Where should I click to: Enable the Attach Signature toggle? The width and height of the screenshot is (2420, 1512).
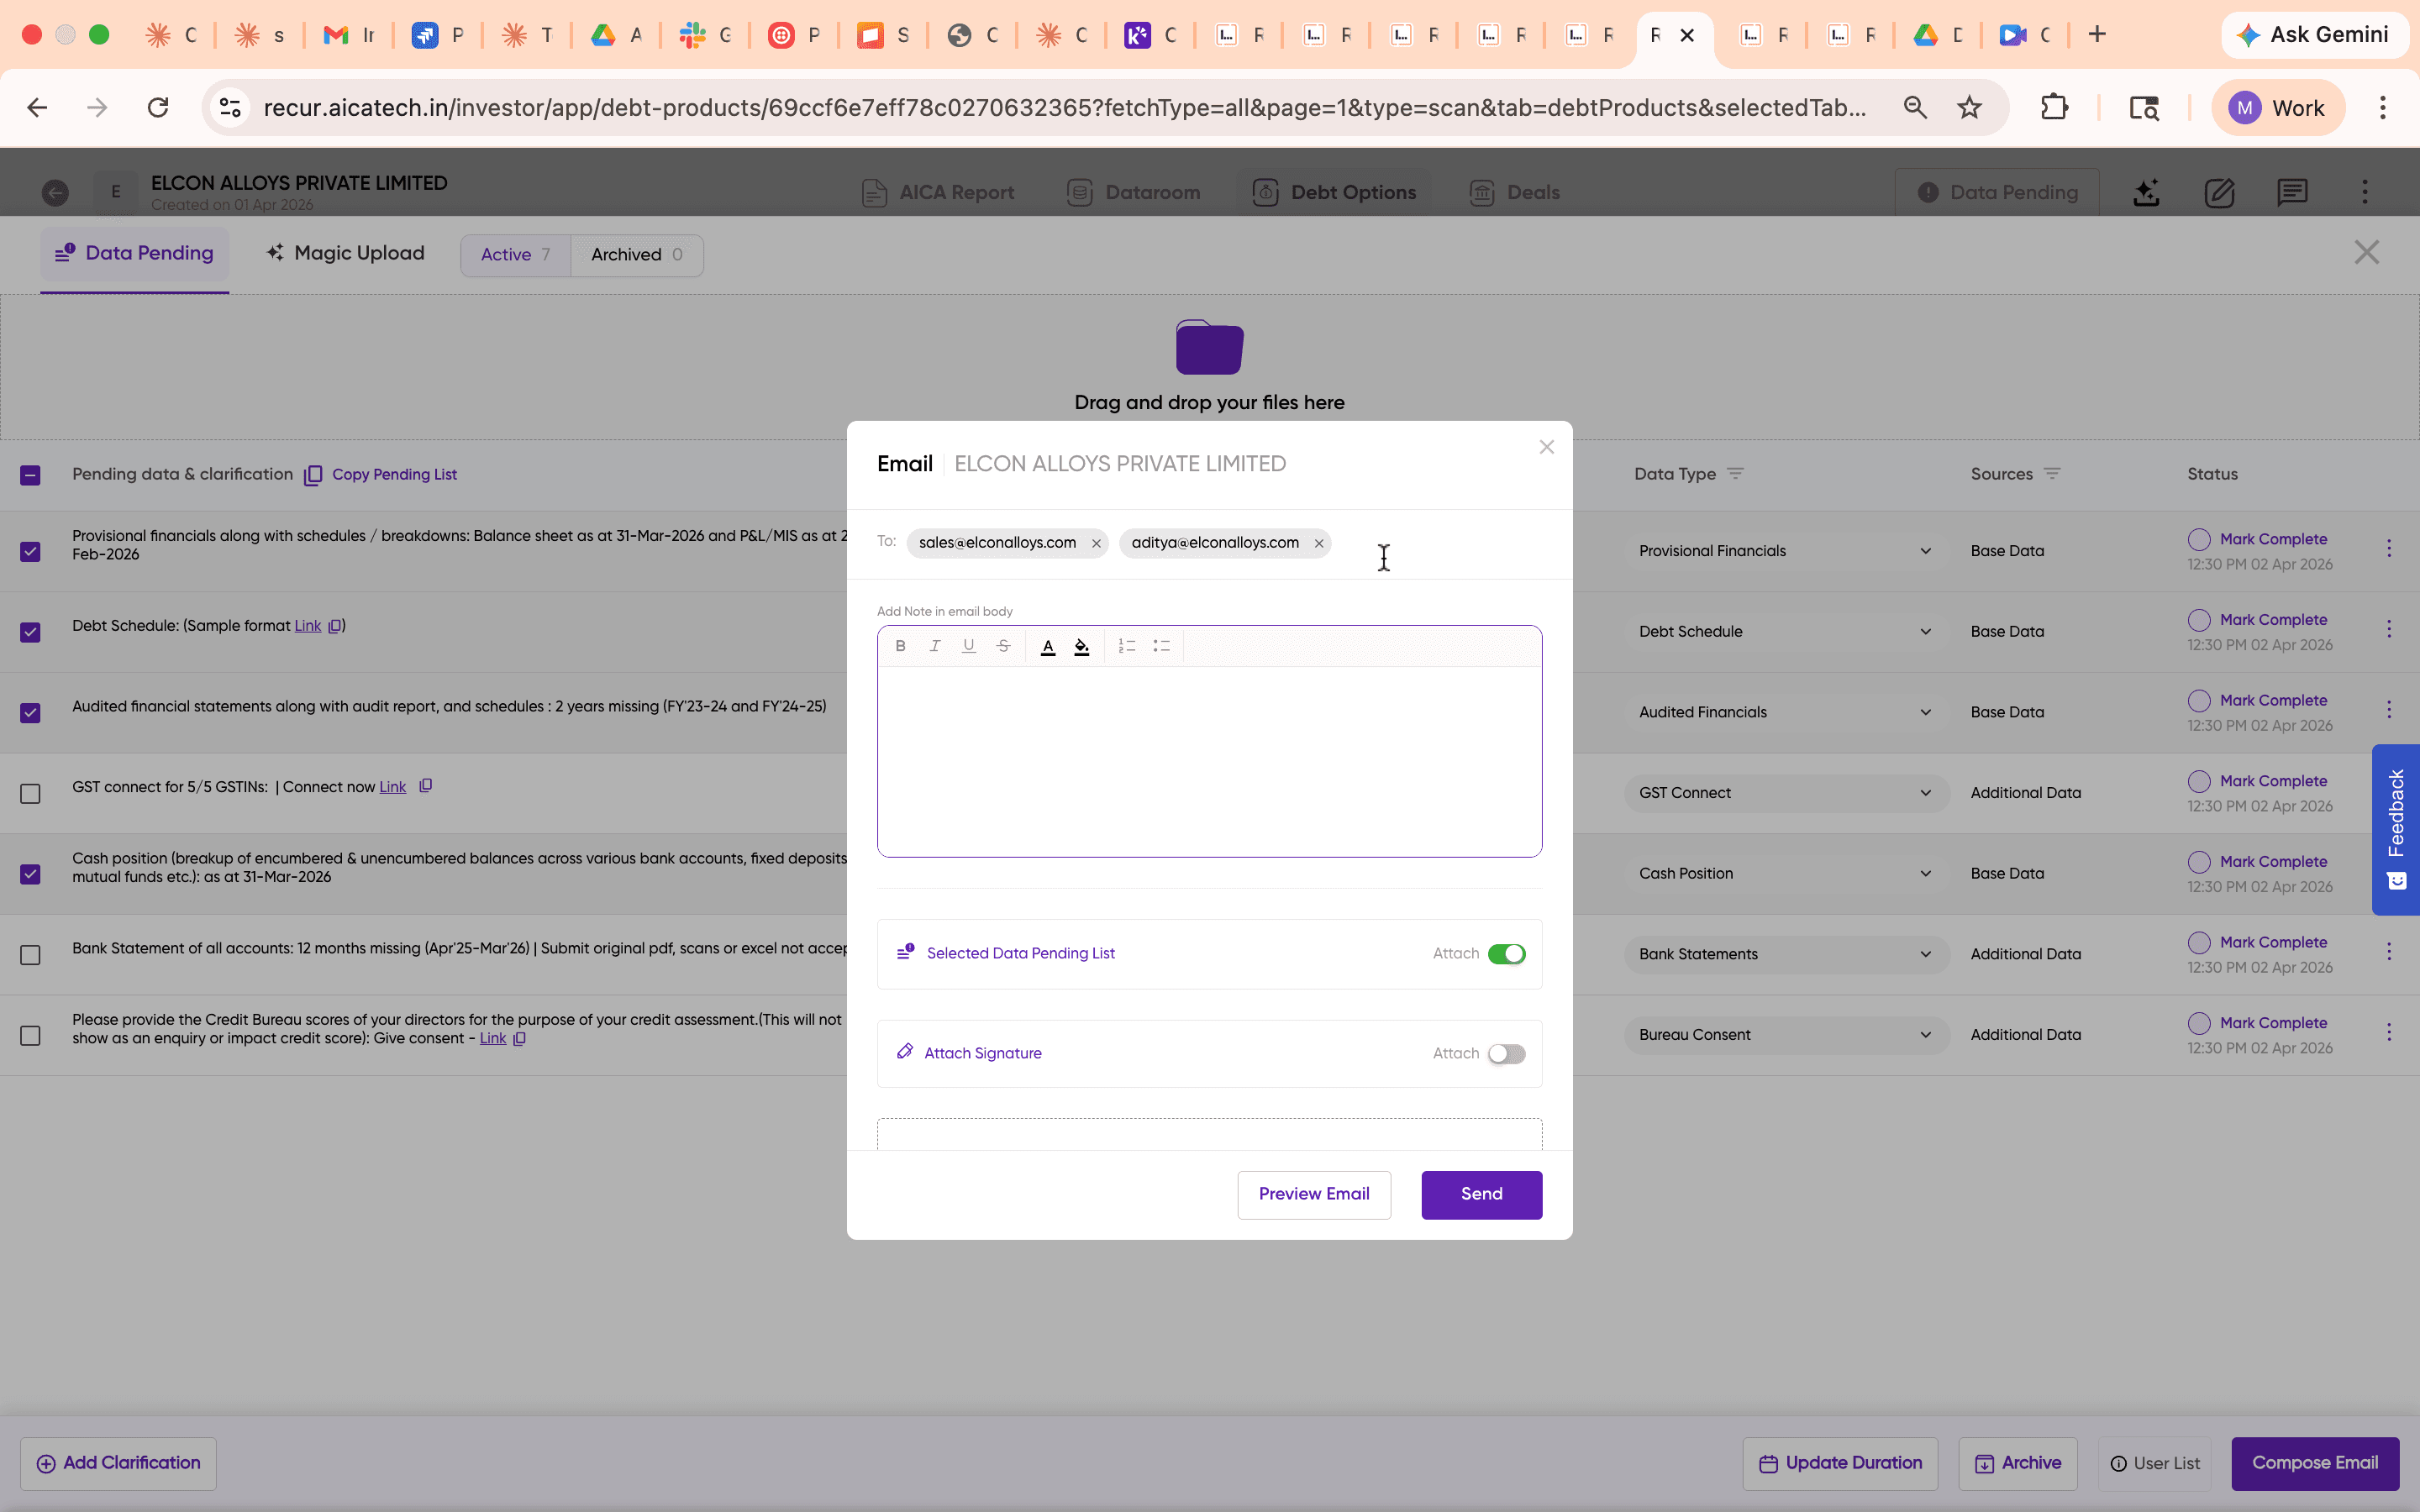1507,1053
